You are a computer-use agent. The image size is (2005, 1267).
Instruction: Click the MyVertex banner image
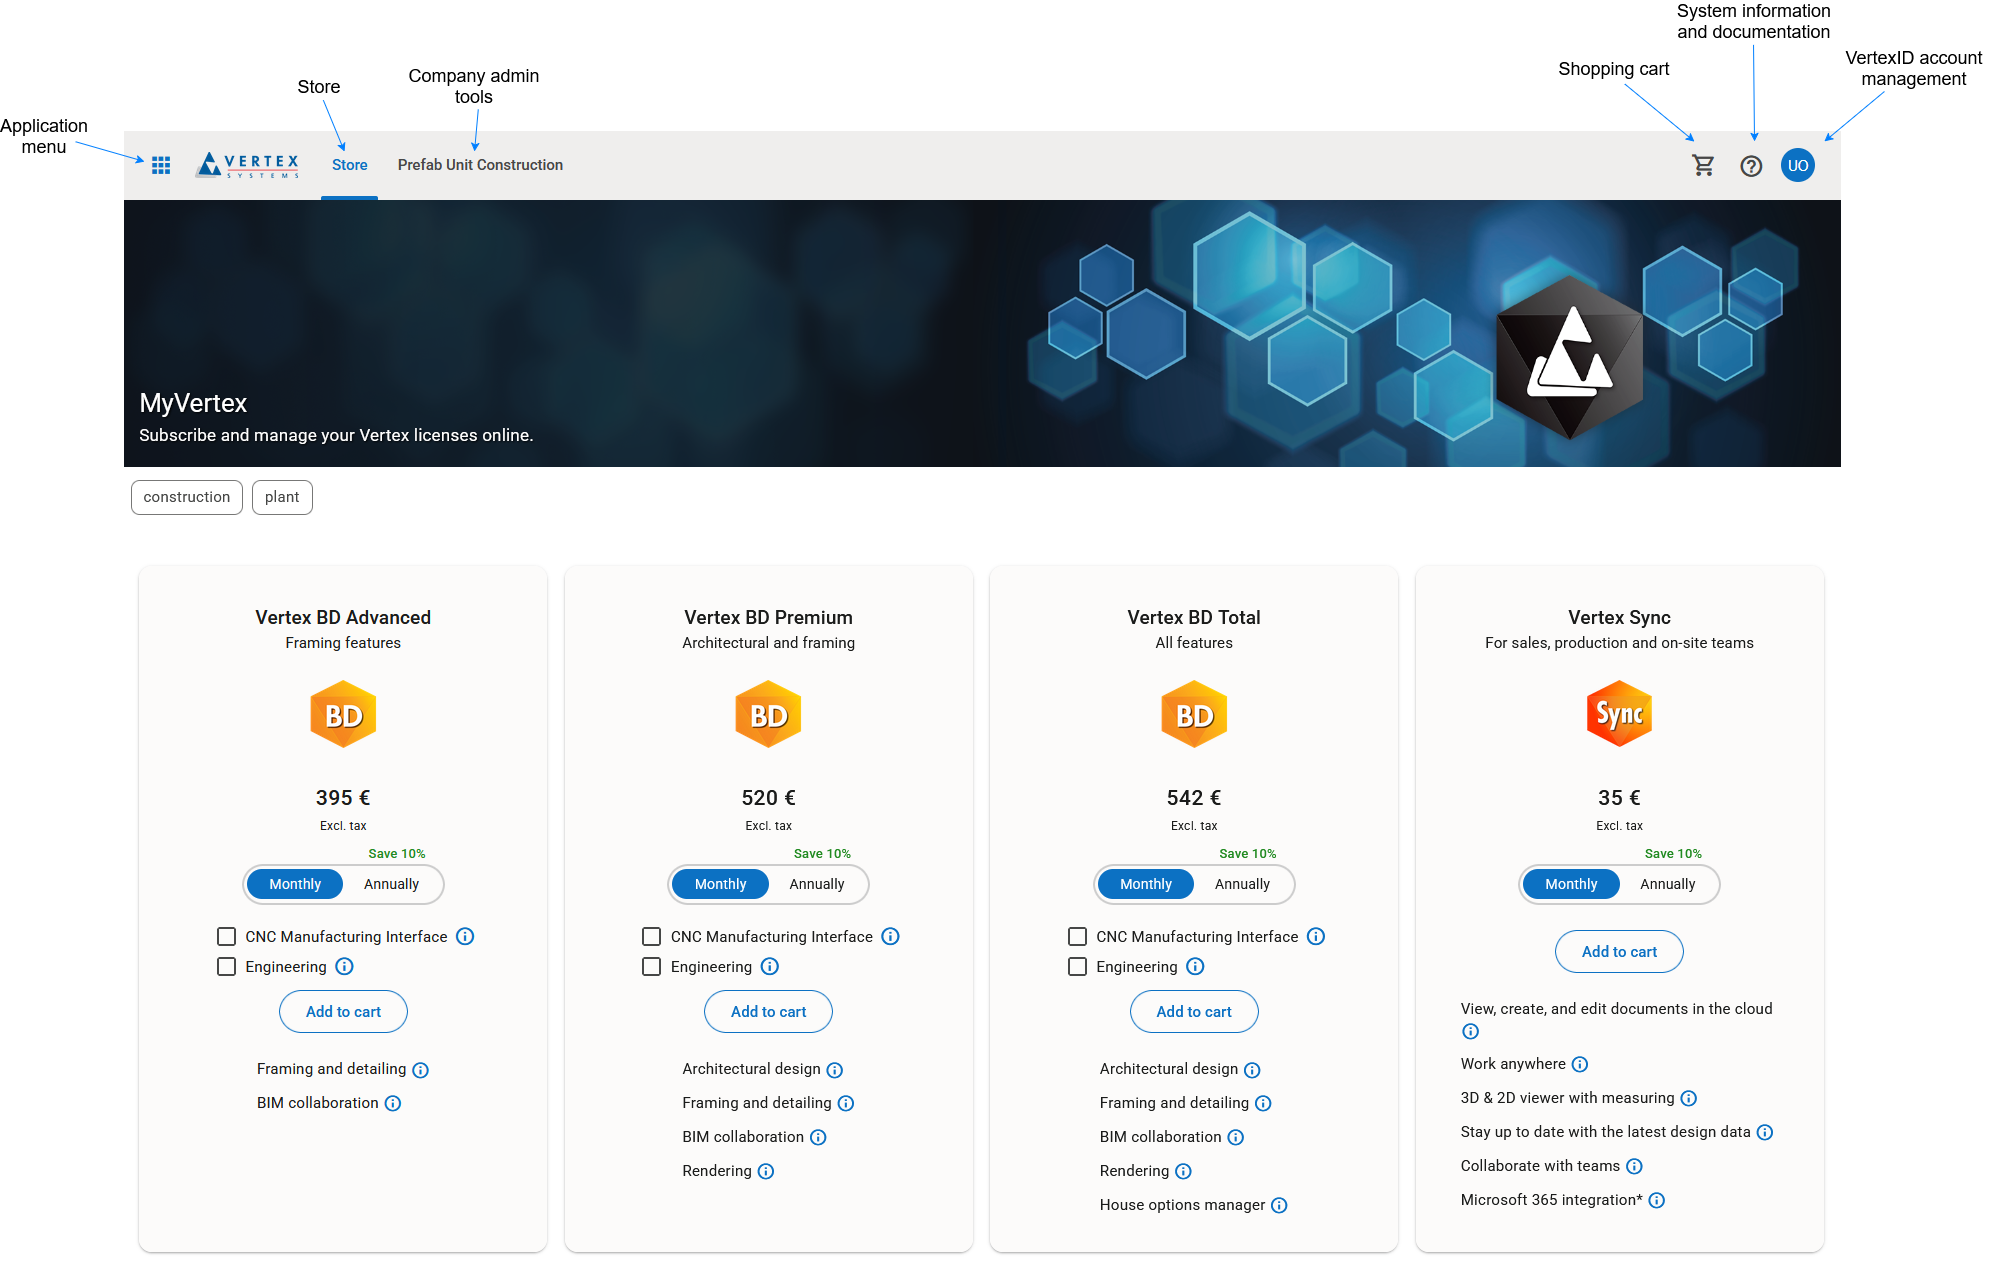[982, 333]
